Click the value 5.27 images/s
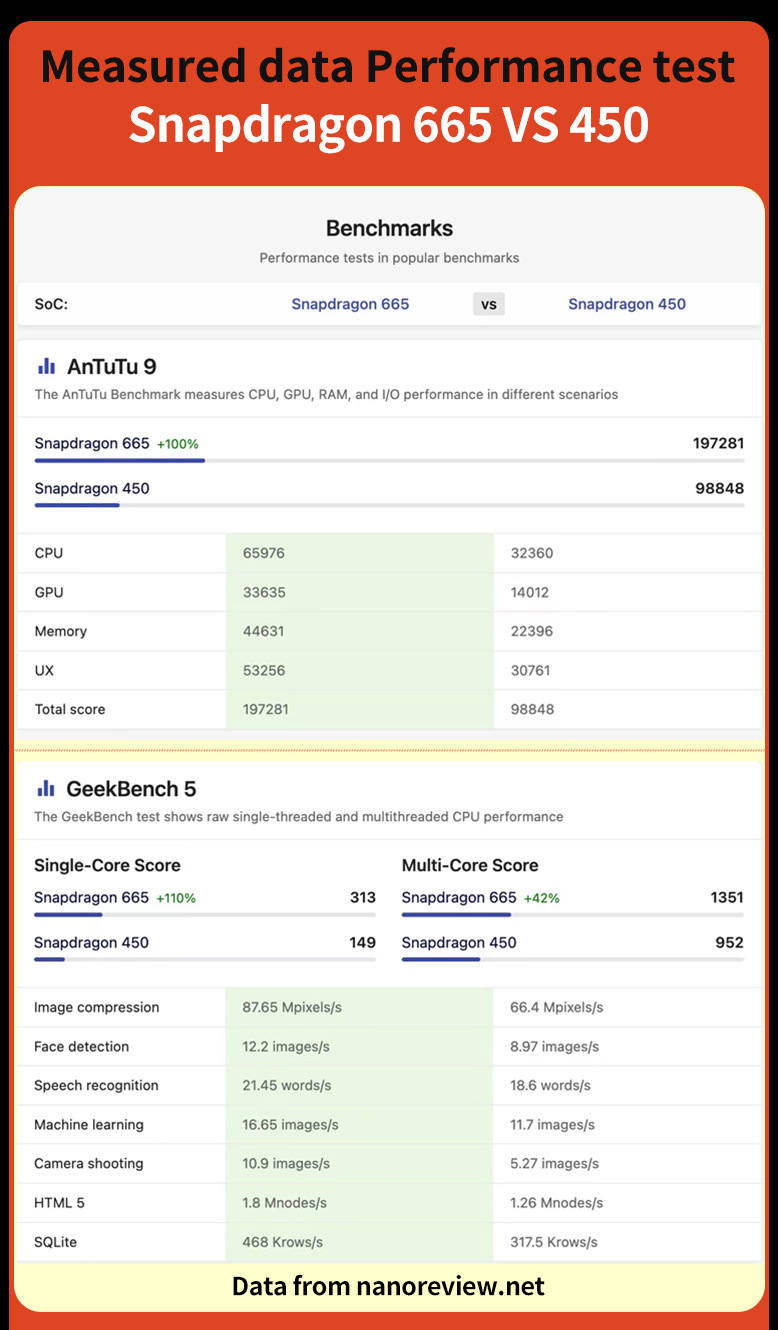Image resolution: width=778 pixels, height=1330 pixels. 555,1163
